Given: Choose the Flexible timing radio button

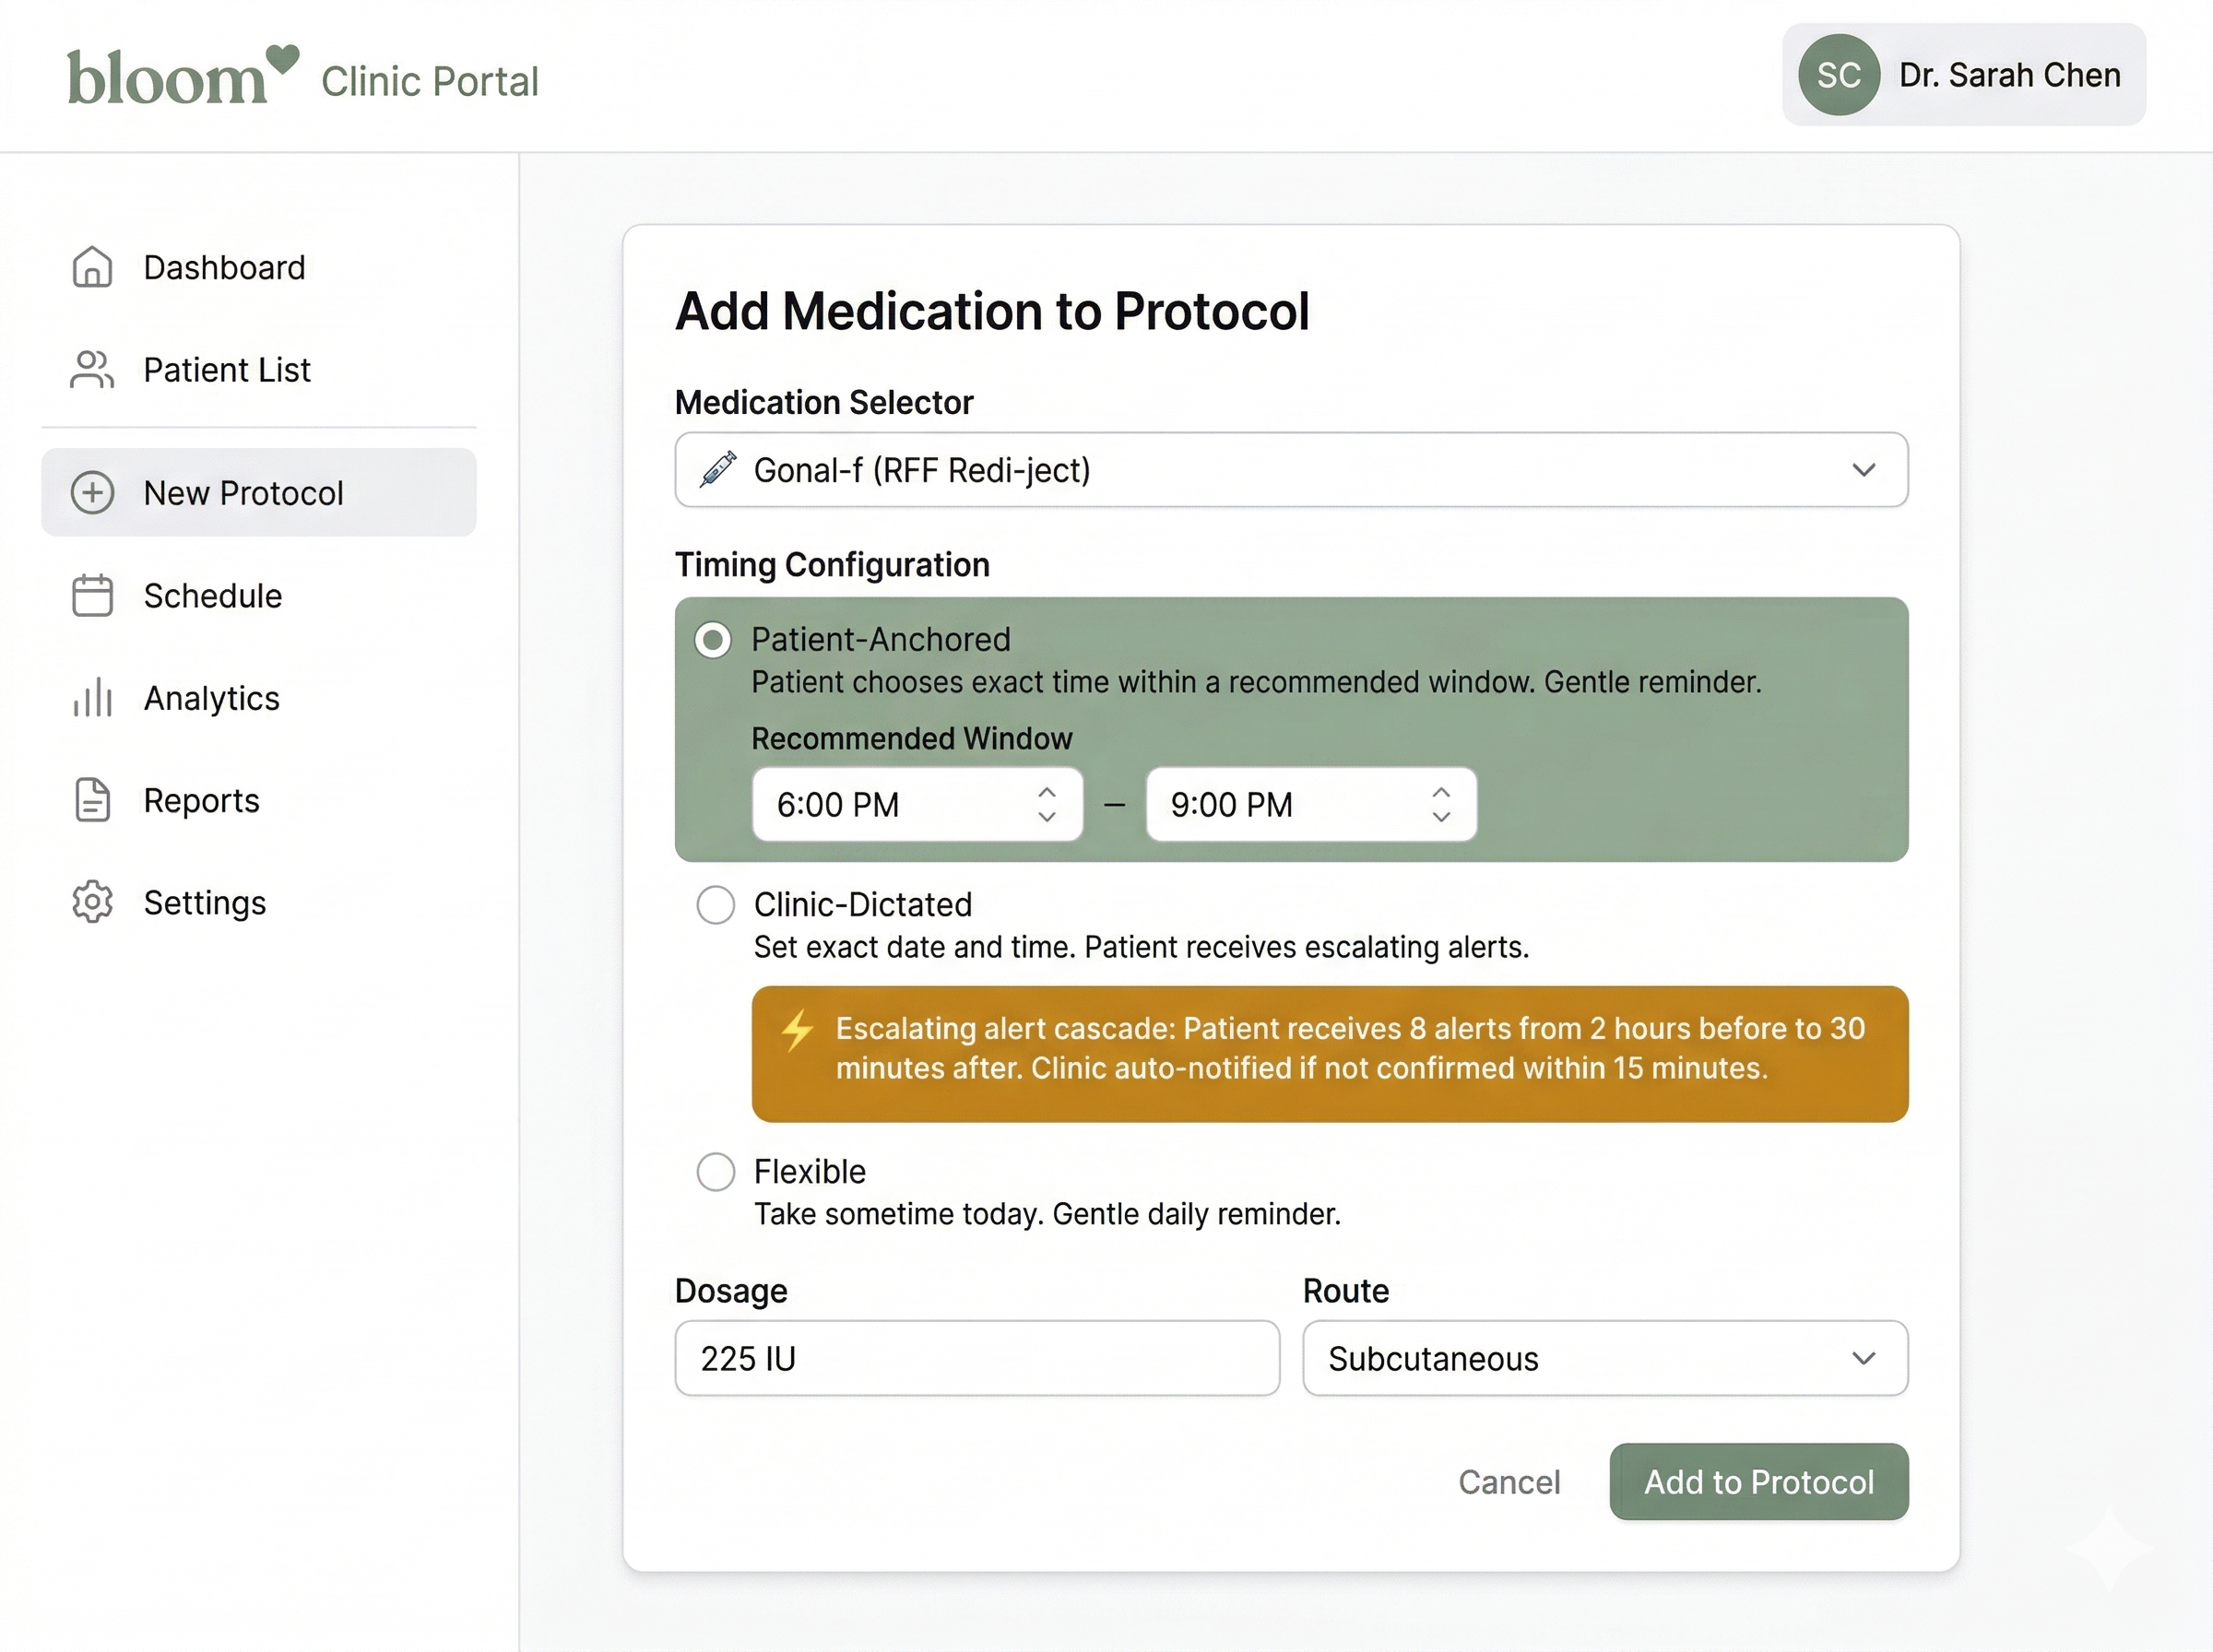Looking at the screenshot, I should pos(715,1172).
